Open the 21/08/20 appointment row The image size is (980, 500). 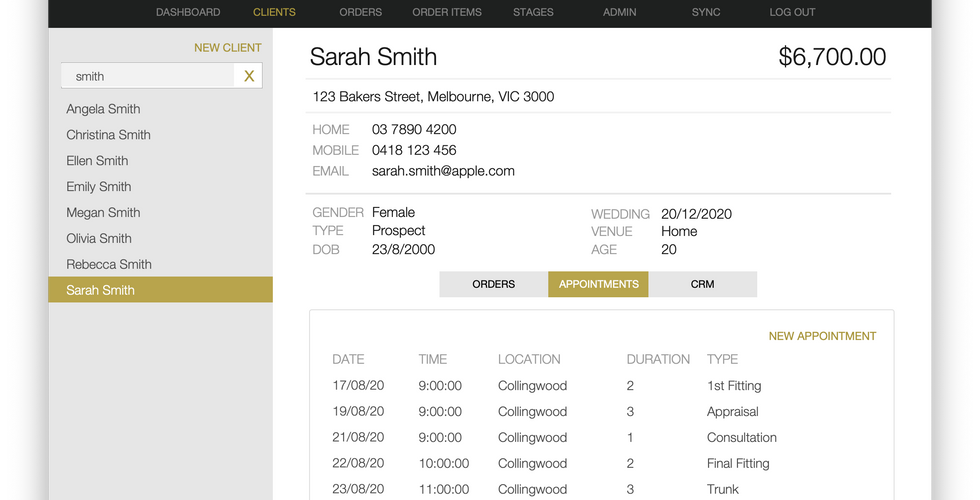pyautogui.click(x=601, y=437)
